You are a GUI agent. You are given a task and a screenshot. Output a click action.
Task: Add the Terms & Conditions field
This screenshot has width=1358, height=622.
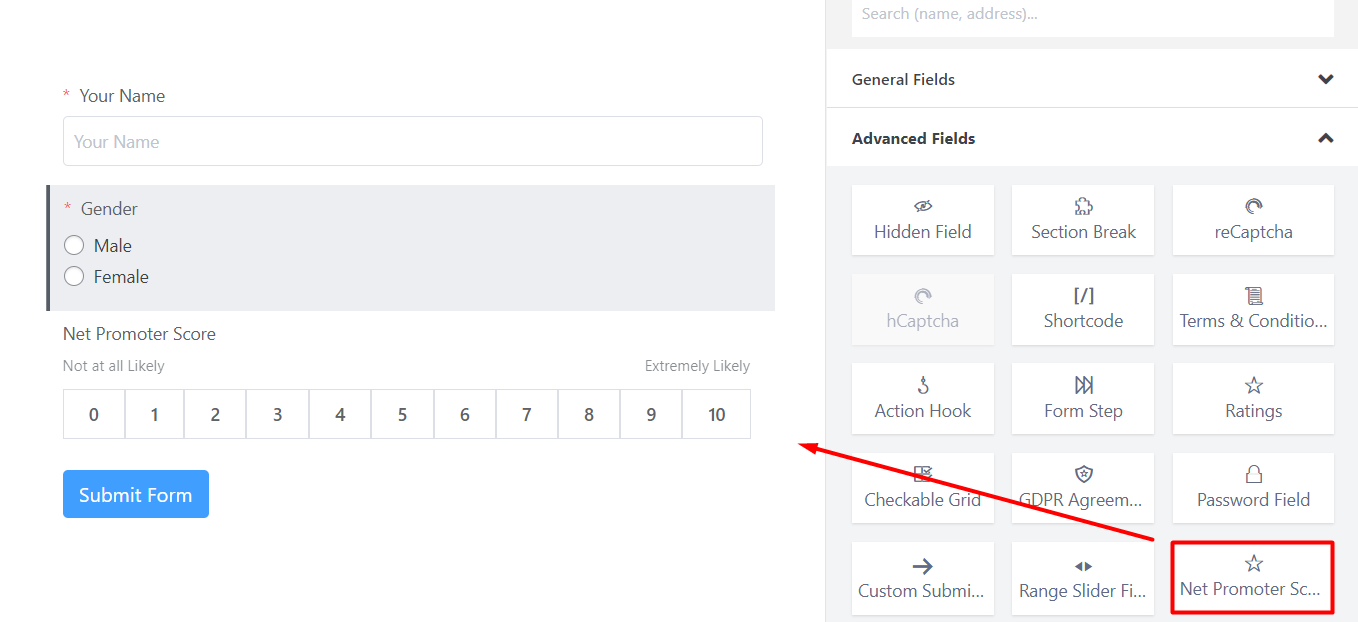(1252, 309)
